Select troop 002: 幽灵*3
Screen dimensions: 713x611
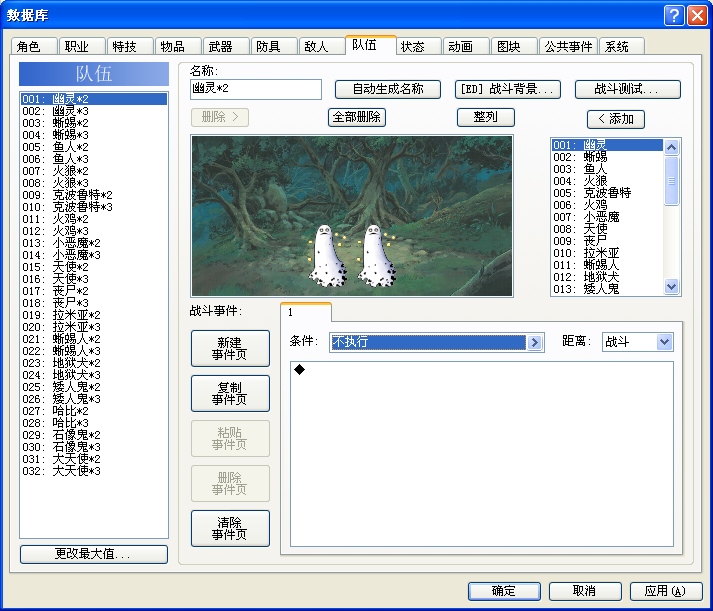tap(94, 111)
